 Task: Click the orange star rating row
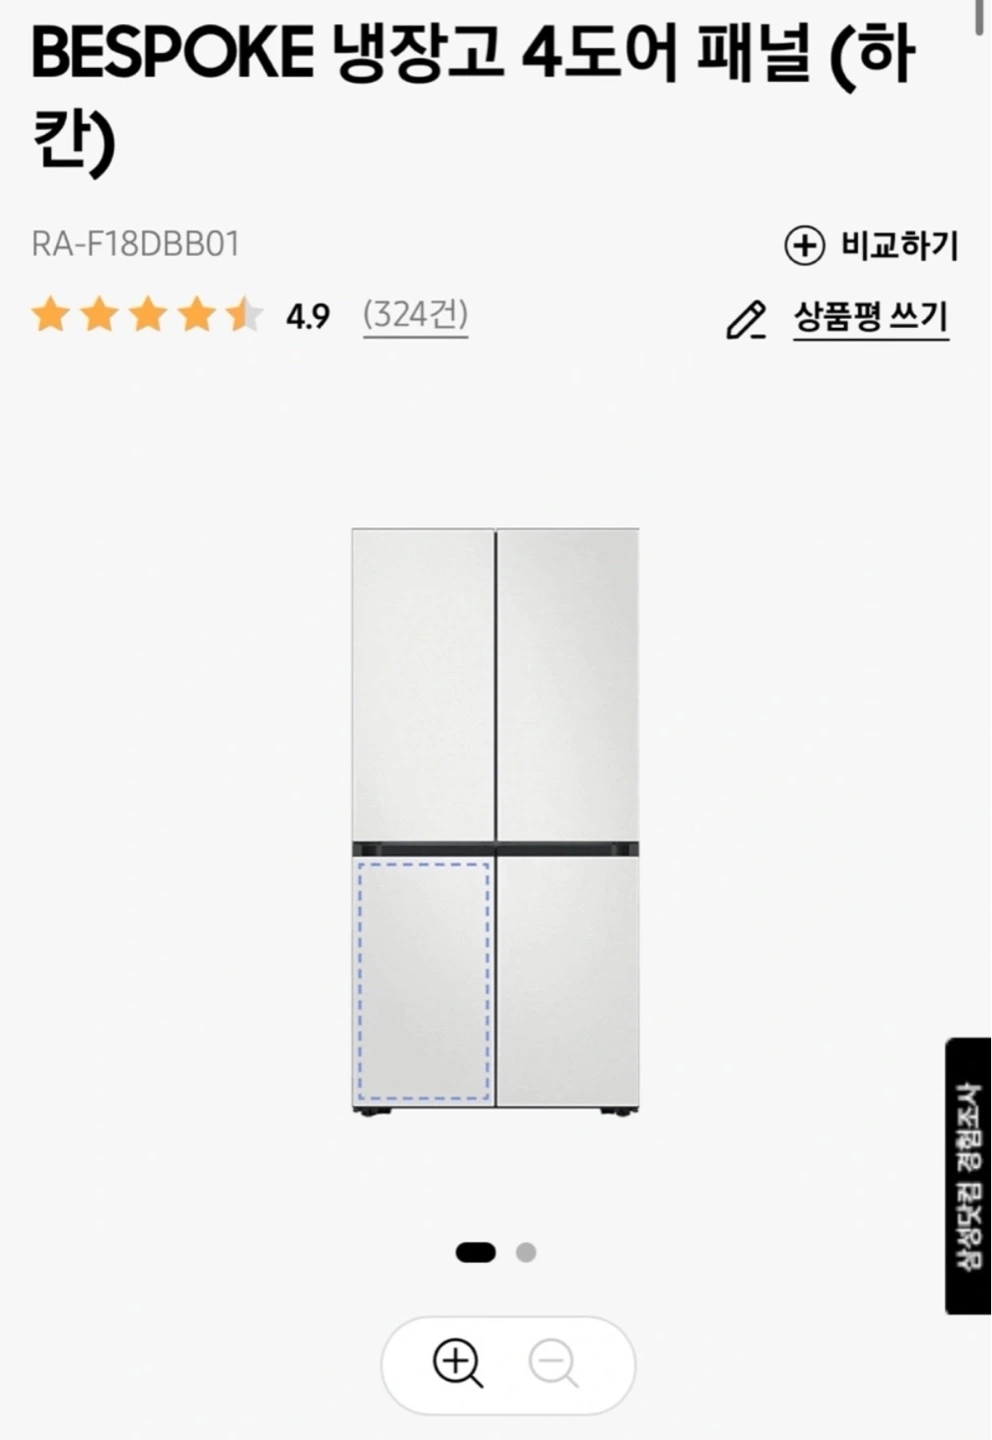[x=147, y=316]
